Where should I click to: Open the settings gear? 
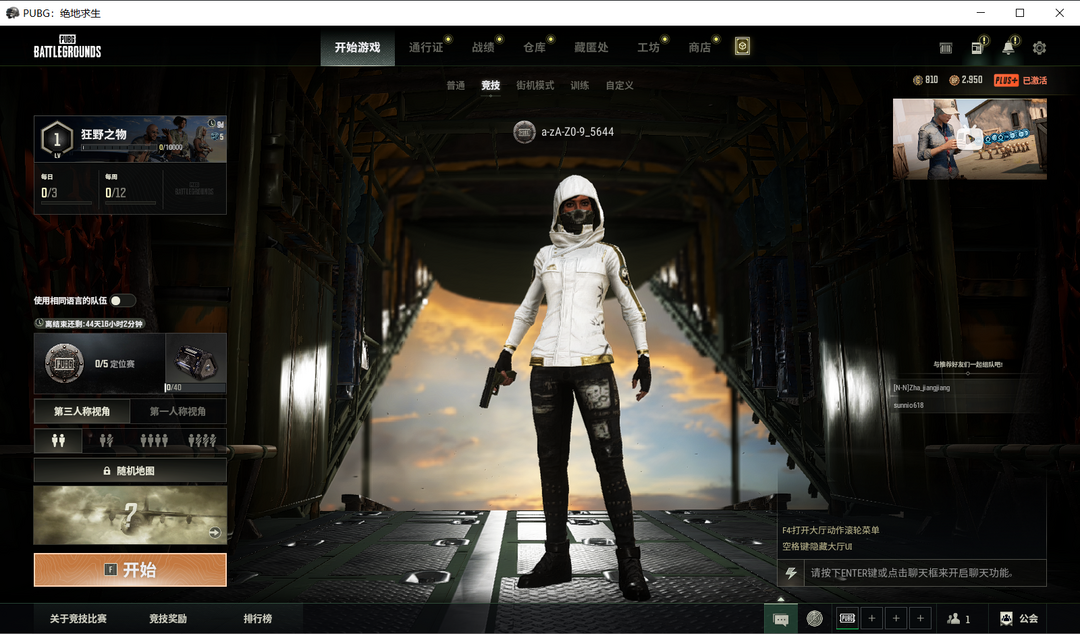(1039, 48)
